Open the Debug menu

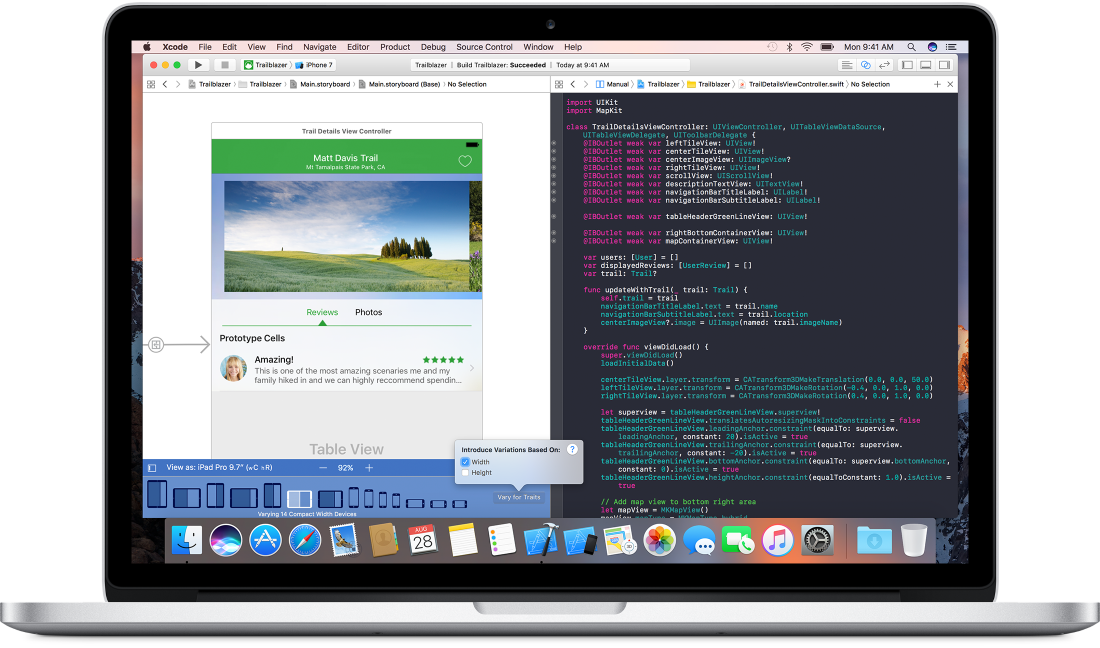coord(433,47)
